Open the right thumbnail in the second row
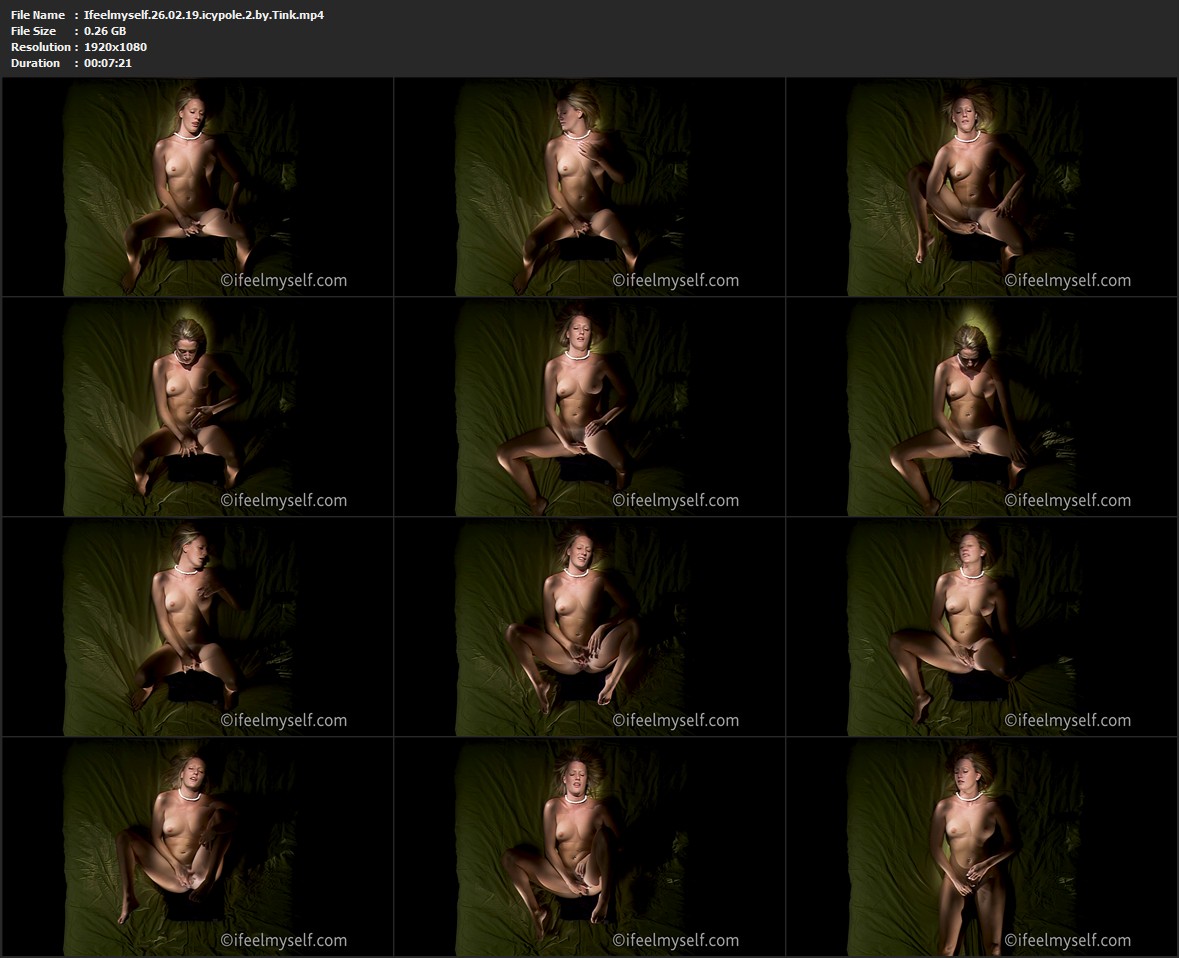Image resolution: width=1179 pixels, height=958 pixels. click(982, 407)
